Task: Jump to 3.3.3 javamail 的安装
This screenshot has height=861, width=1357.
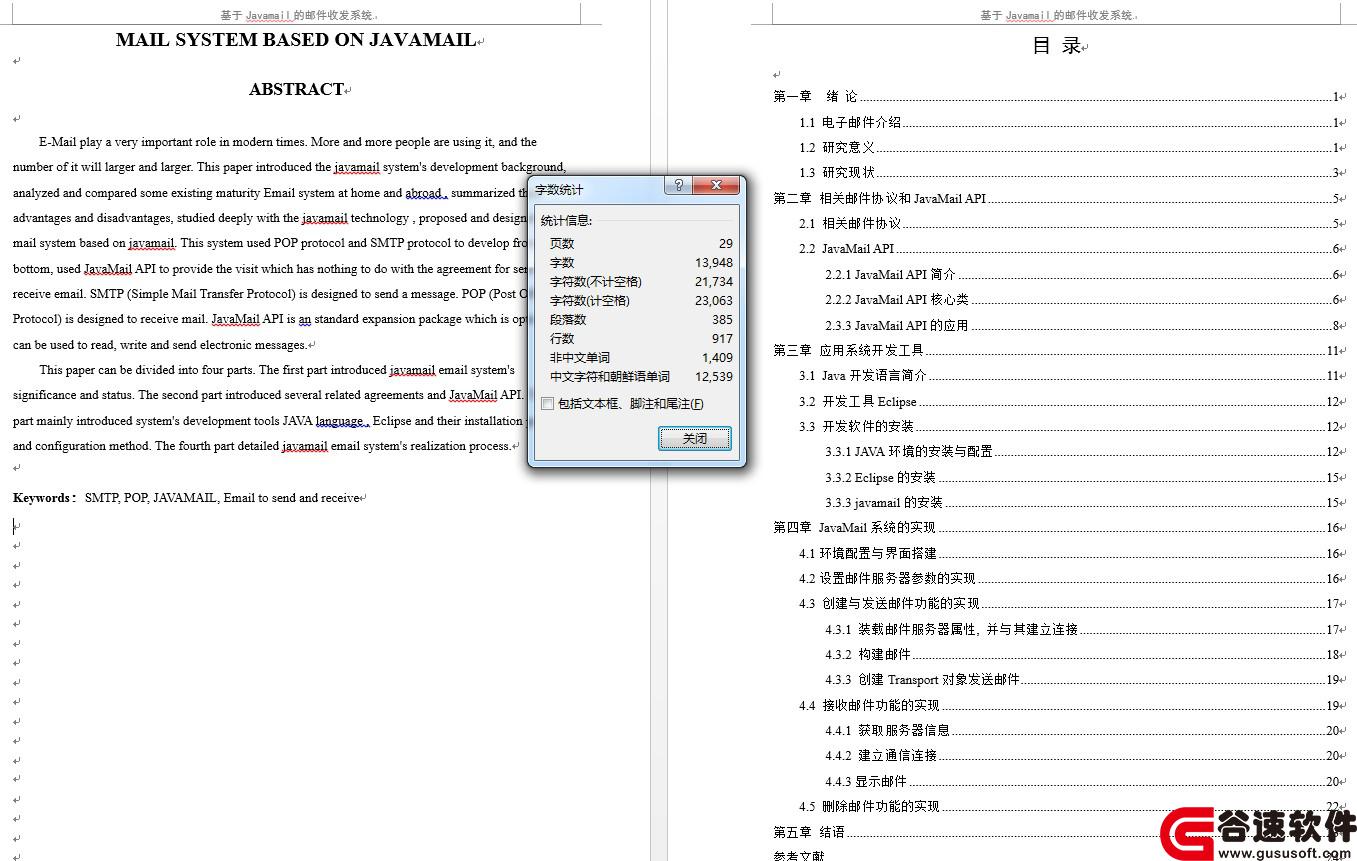Action: pos(1082,502)
